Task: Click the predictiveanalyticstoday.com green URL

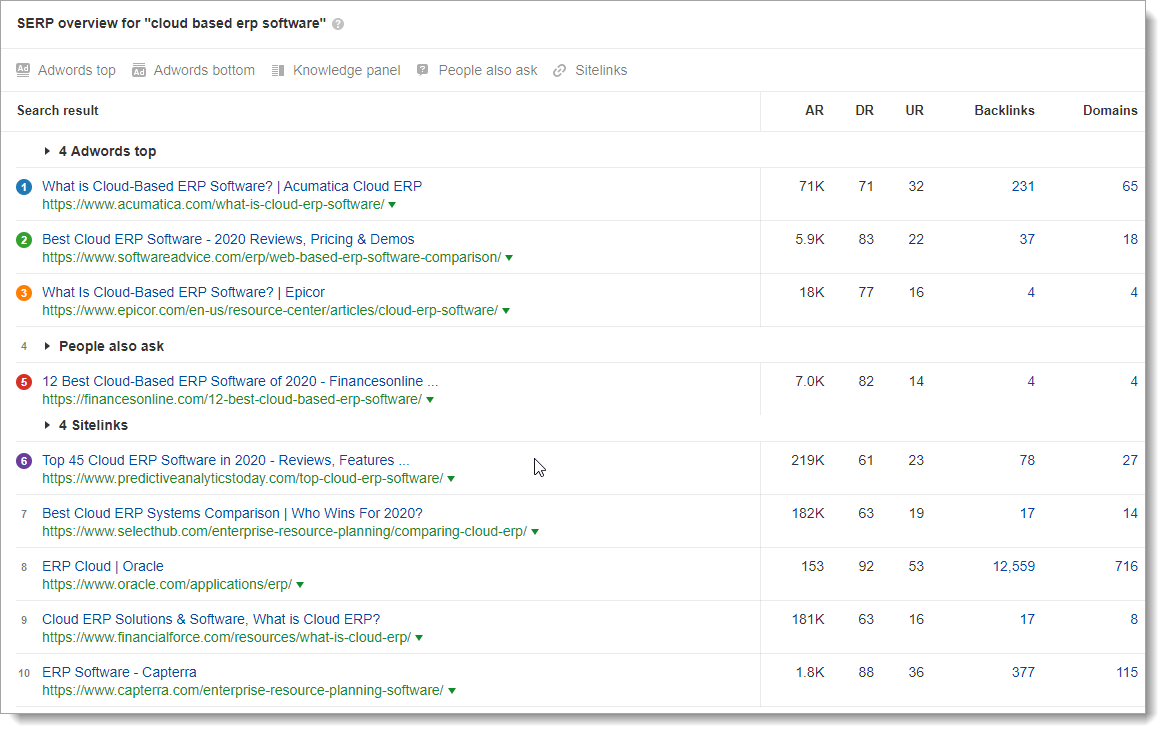Action: coord(243,478)
